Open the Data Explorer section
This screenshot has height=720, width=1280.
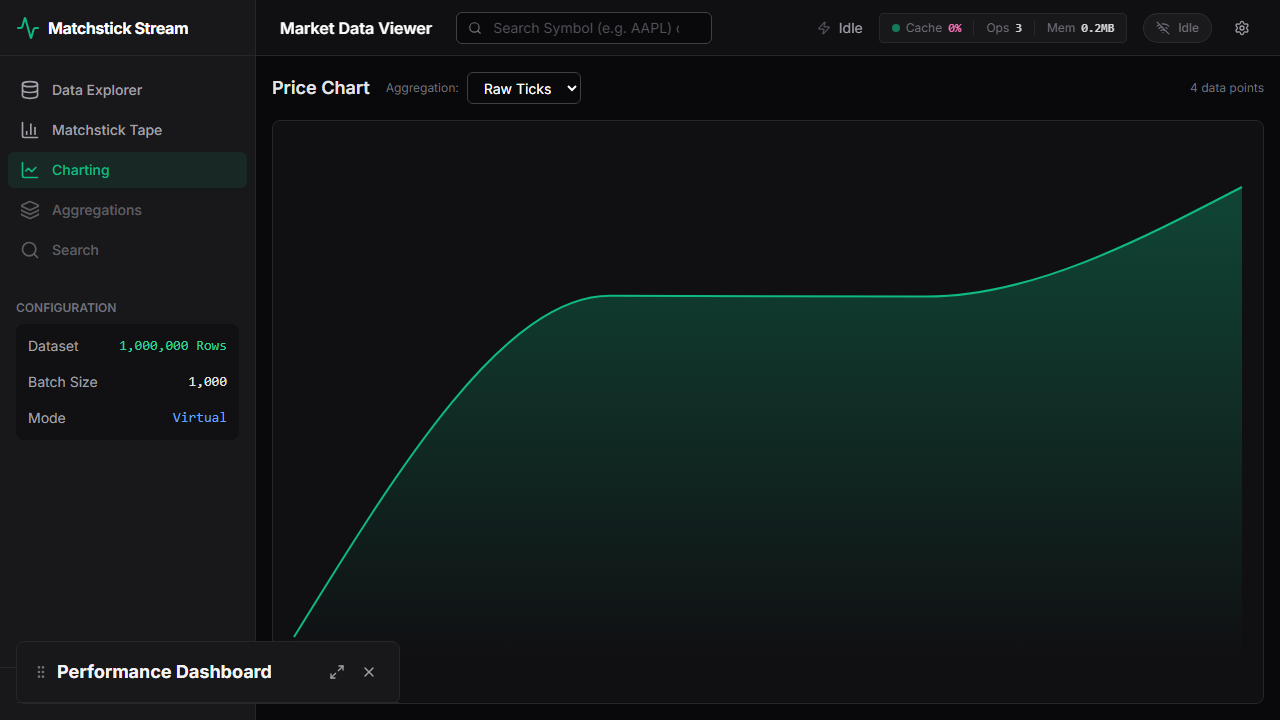pos(97,90)
